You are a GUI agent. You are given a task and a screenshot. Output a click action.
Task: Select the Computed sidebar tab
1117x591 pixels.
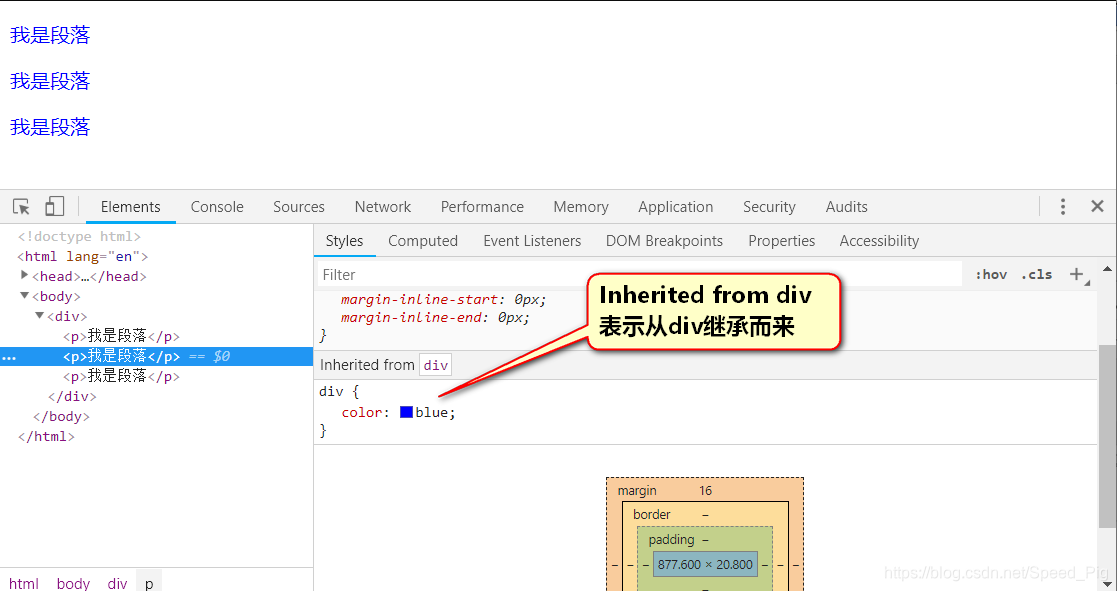pos(422,241)
